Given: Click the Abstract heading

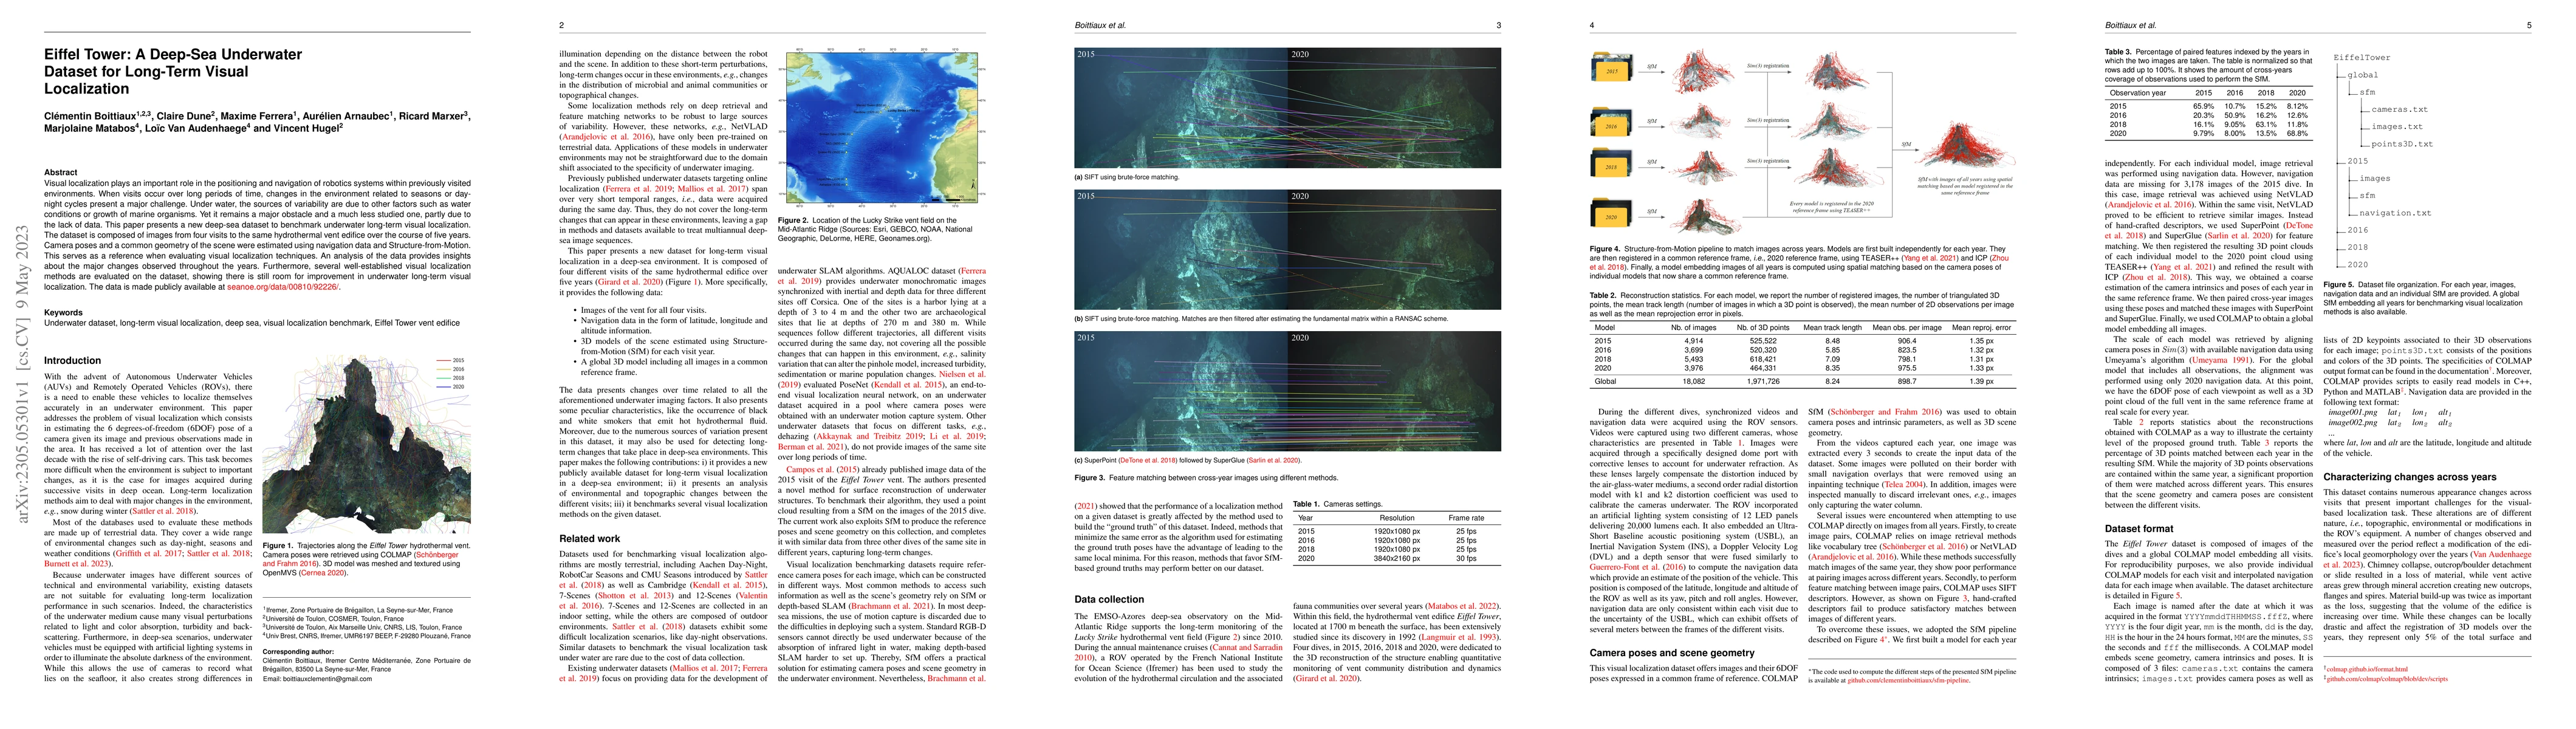Looking at the screenshot, I should click(x=61, y=173).
